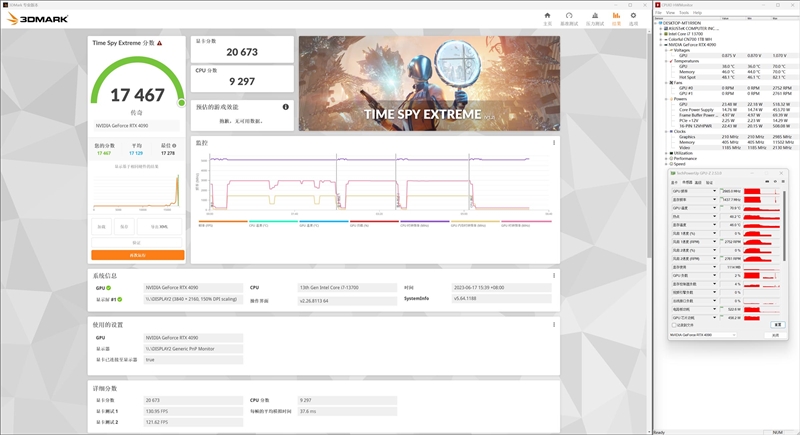
Task: Open the Benchmarks gauge icon in navigation
Action: click(x=570, y=17)
